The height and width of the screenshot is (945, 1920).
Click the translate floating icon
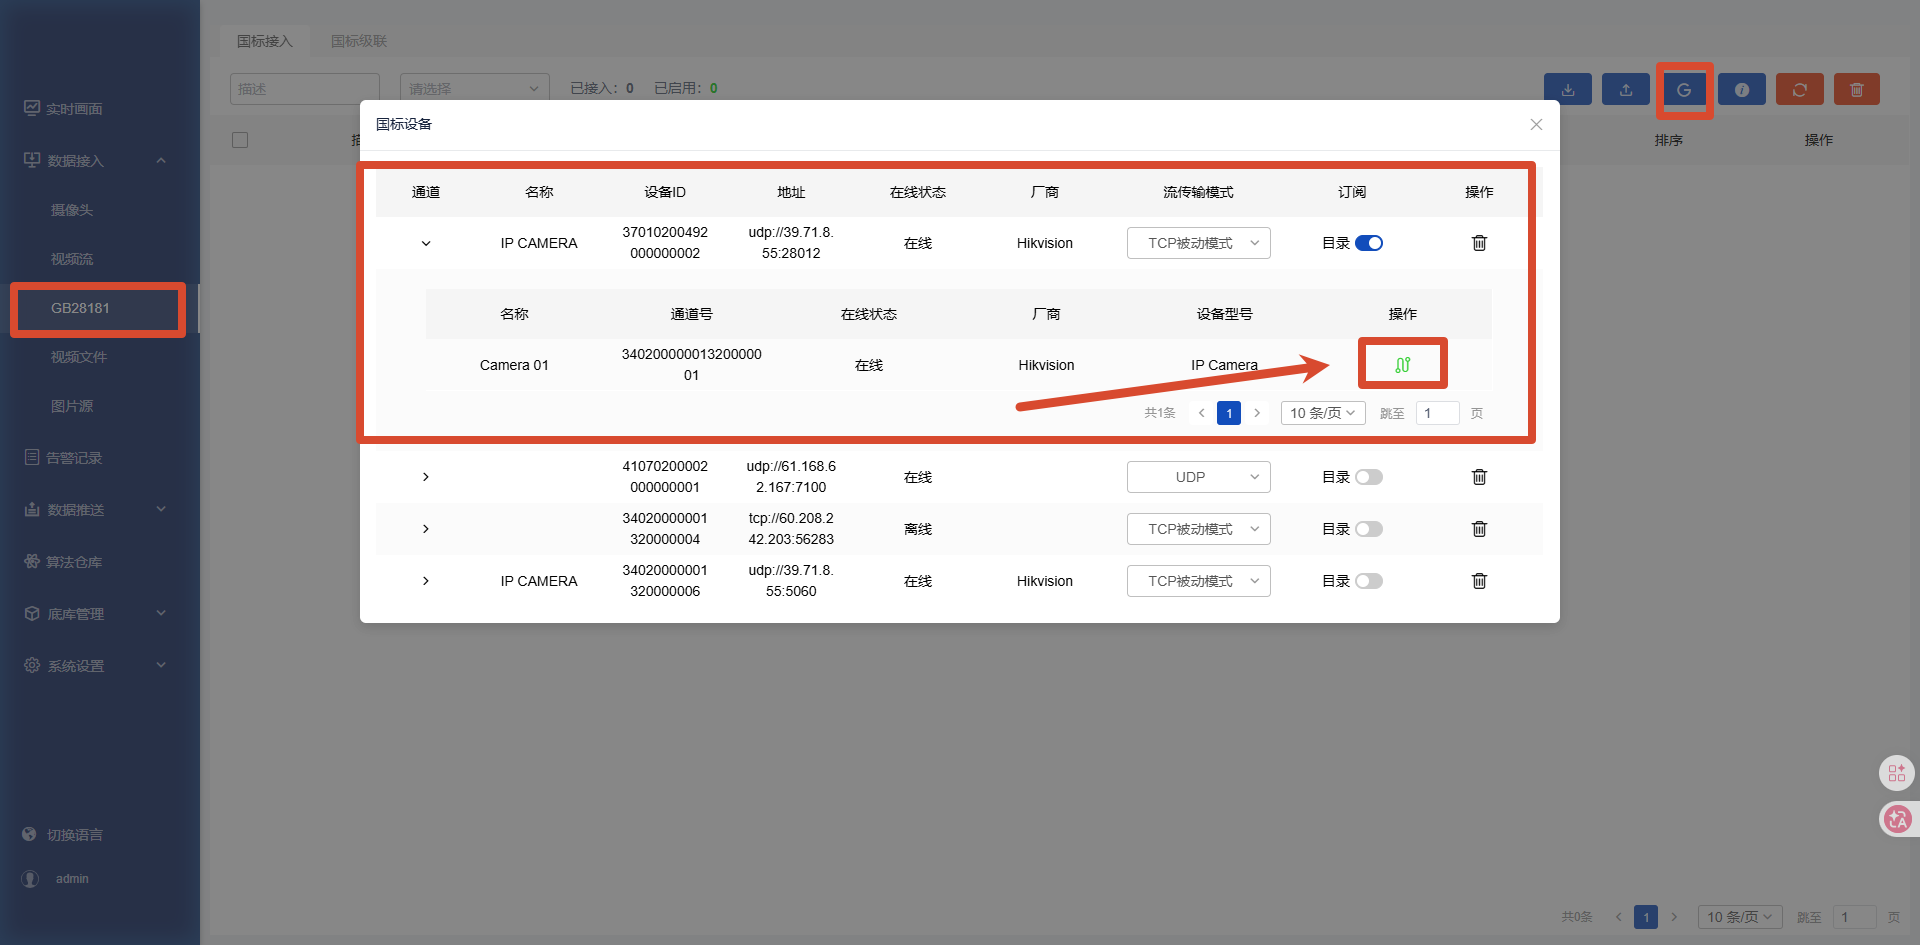tap(1896, 820)
